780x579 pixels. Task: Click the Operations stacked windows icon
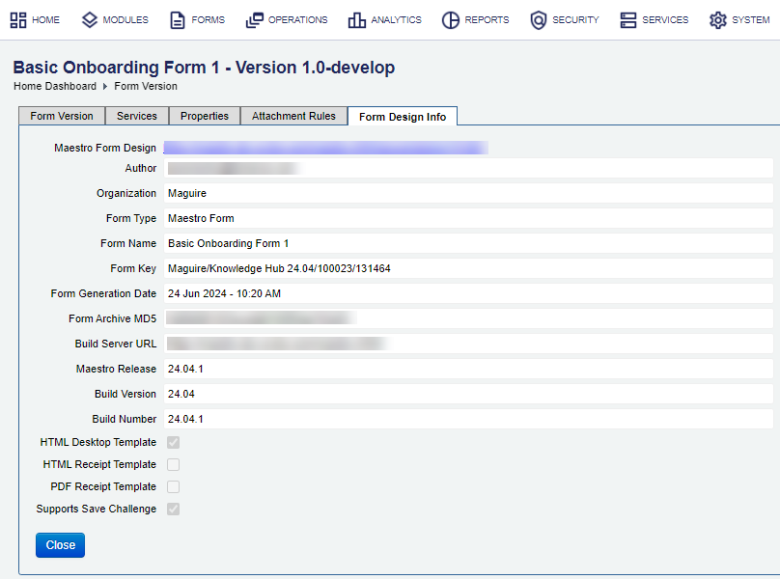click(x=255, y=20)
